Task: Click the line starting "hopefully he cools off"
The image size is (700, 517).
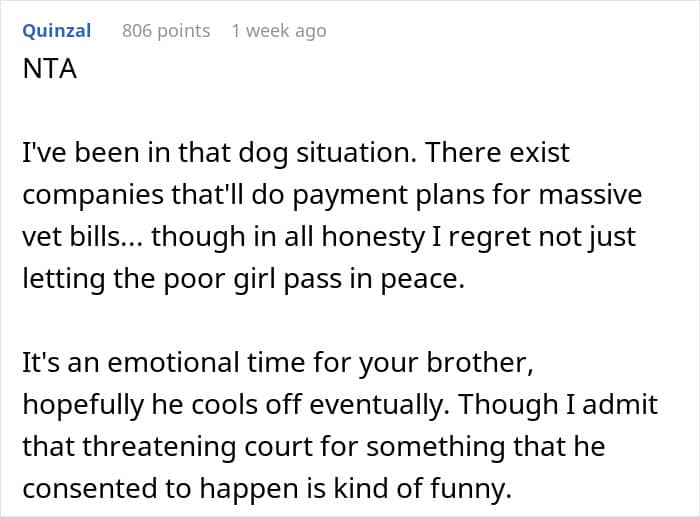Action: click(340, 404)
